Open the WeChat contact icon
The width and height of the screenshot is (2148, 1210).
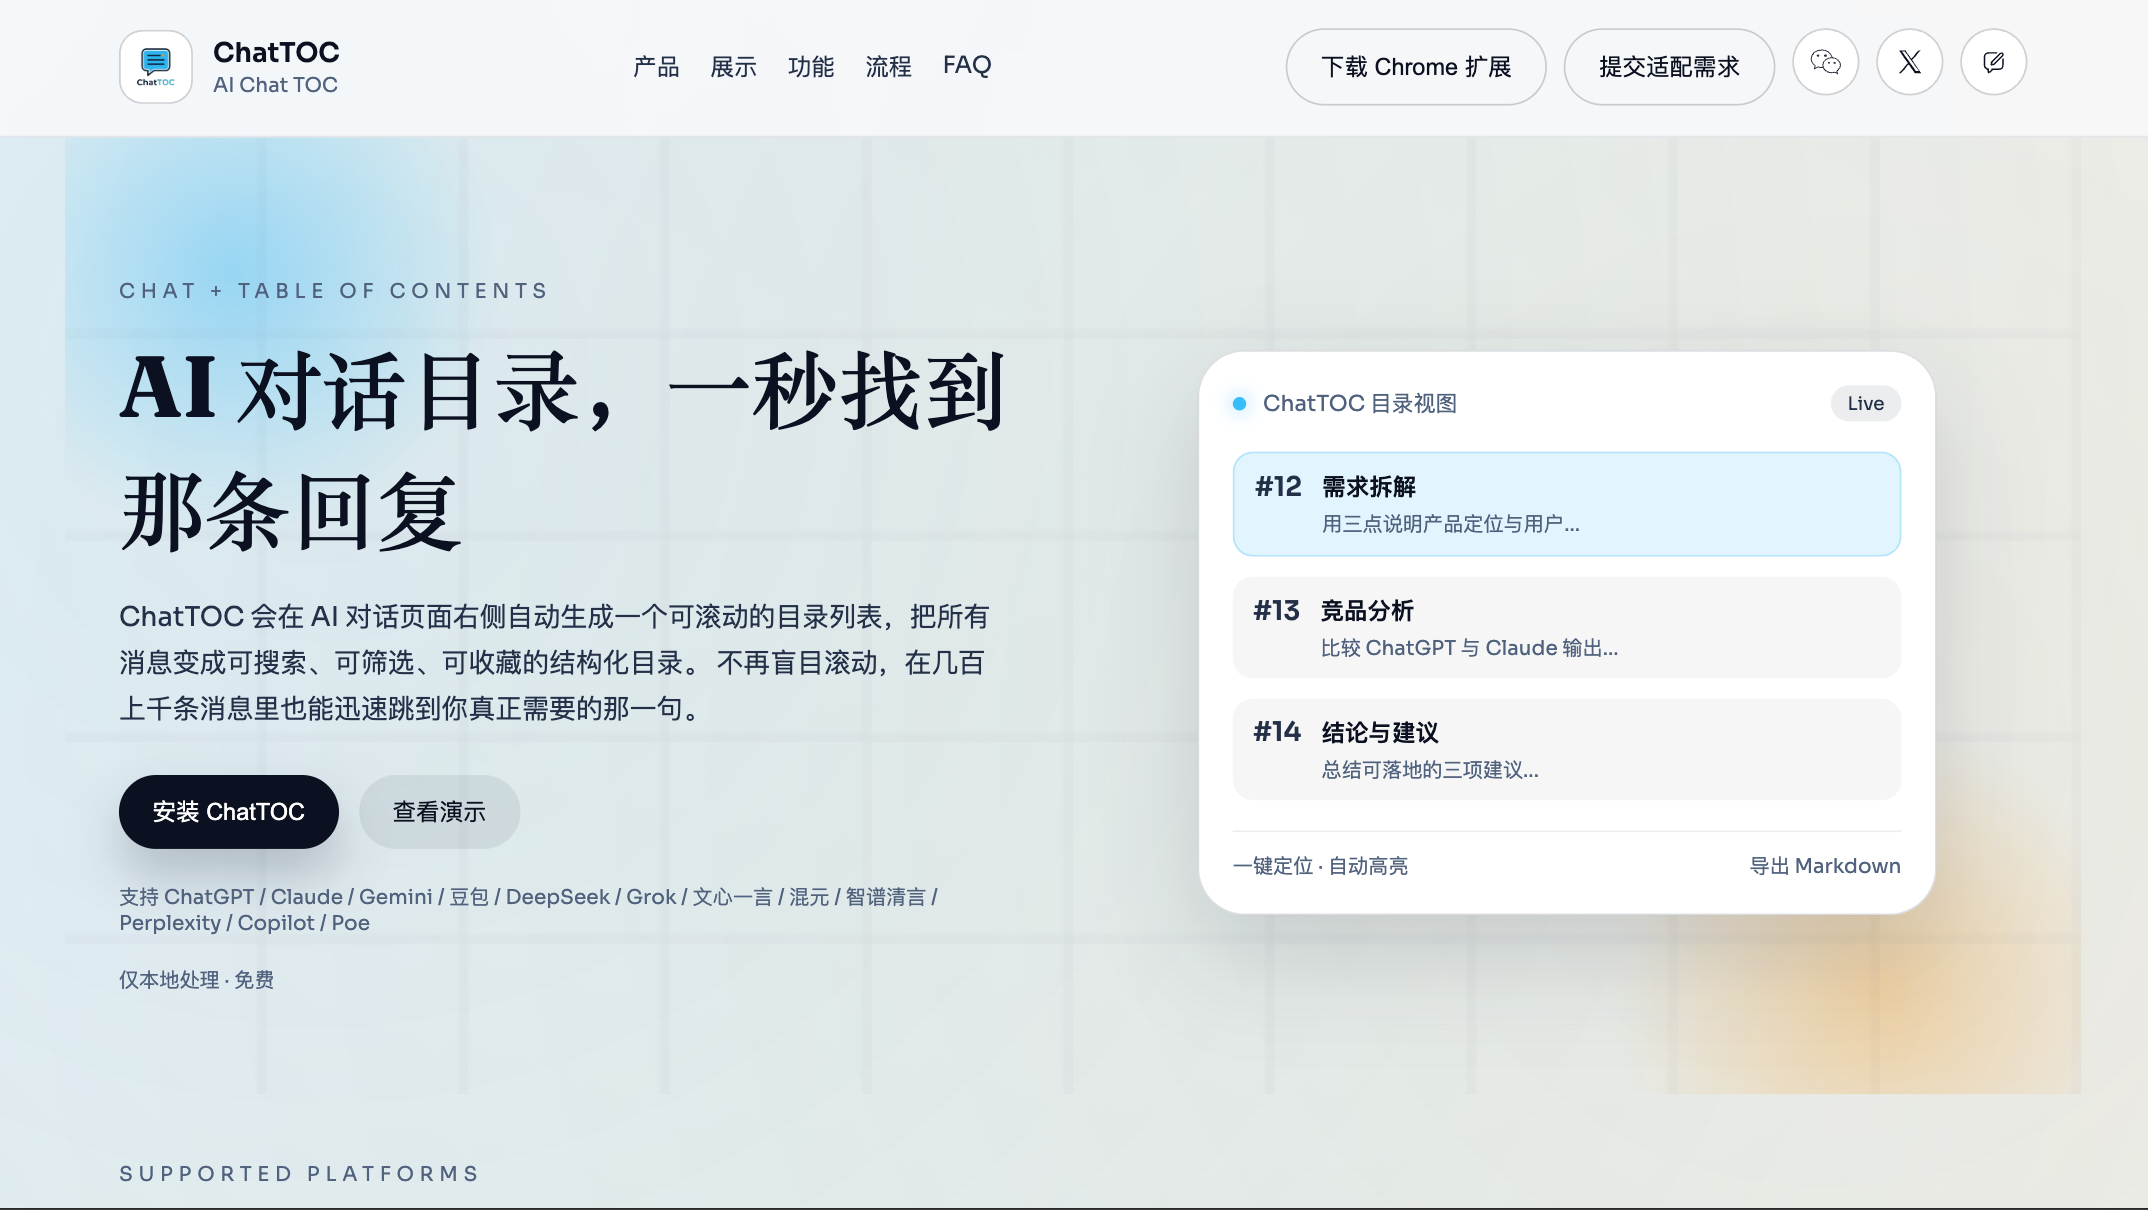click(1825, 63)
